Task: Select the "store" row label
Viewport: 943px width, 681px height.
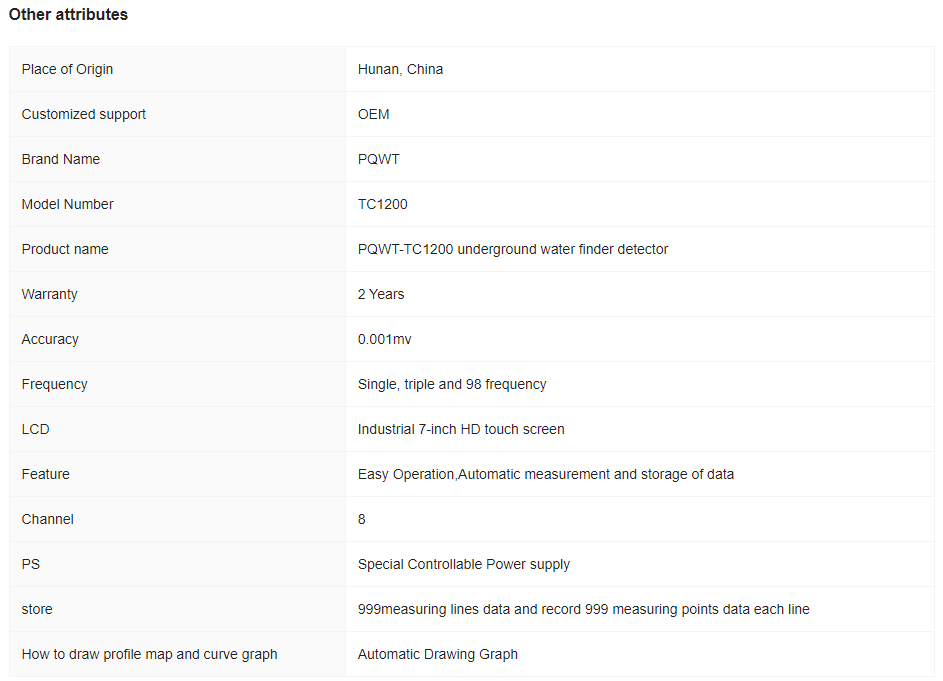Action: click(x=37, y=609)
